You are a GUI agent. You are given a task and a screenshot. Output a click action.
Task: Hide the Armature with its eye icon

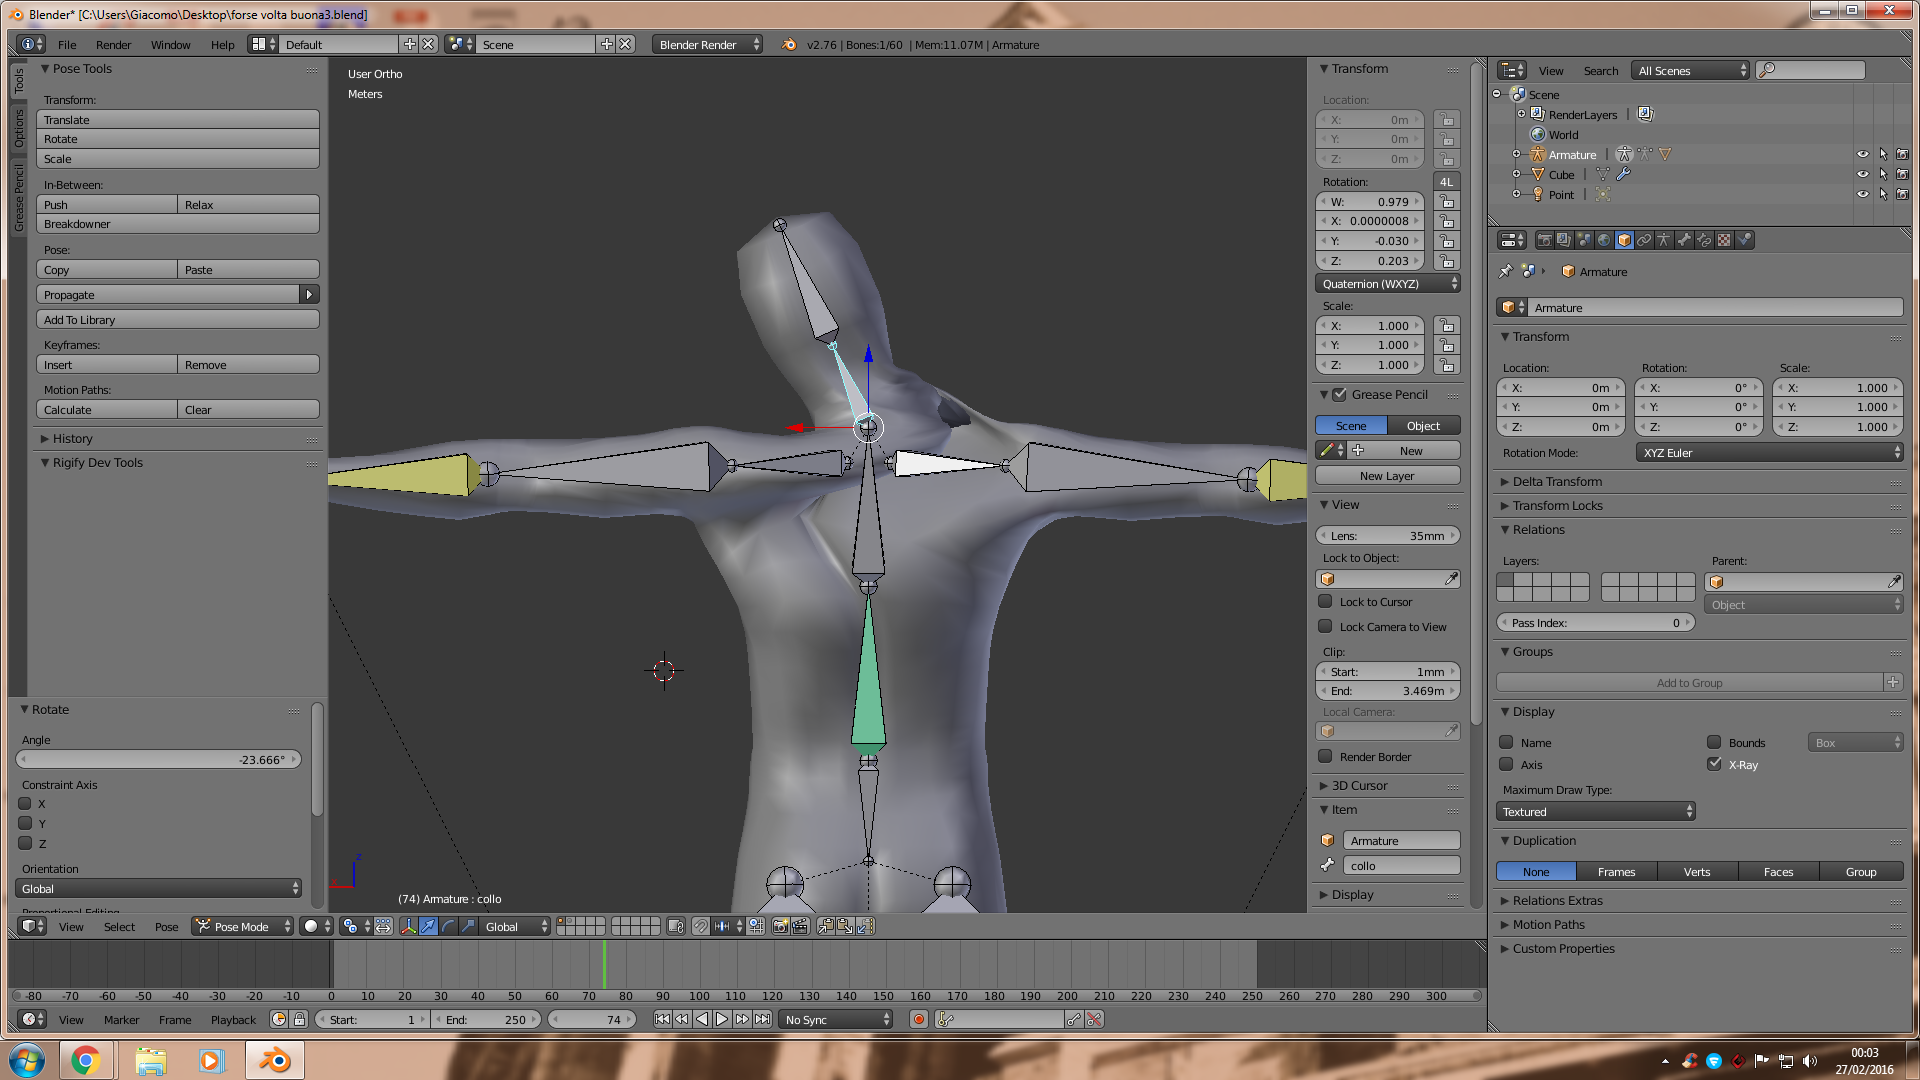coord(1862,154)
